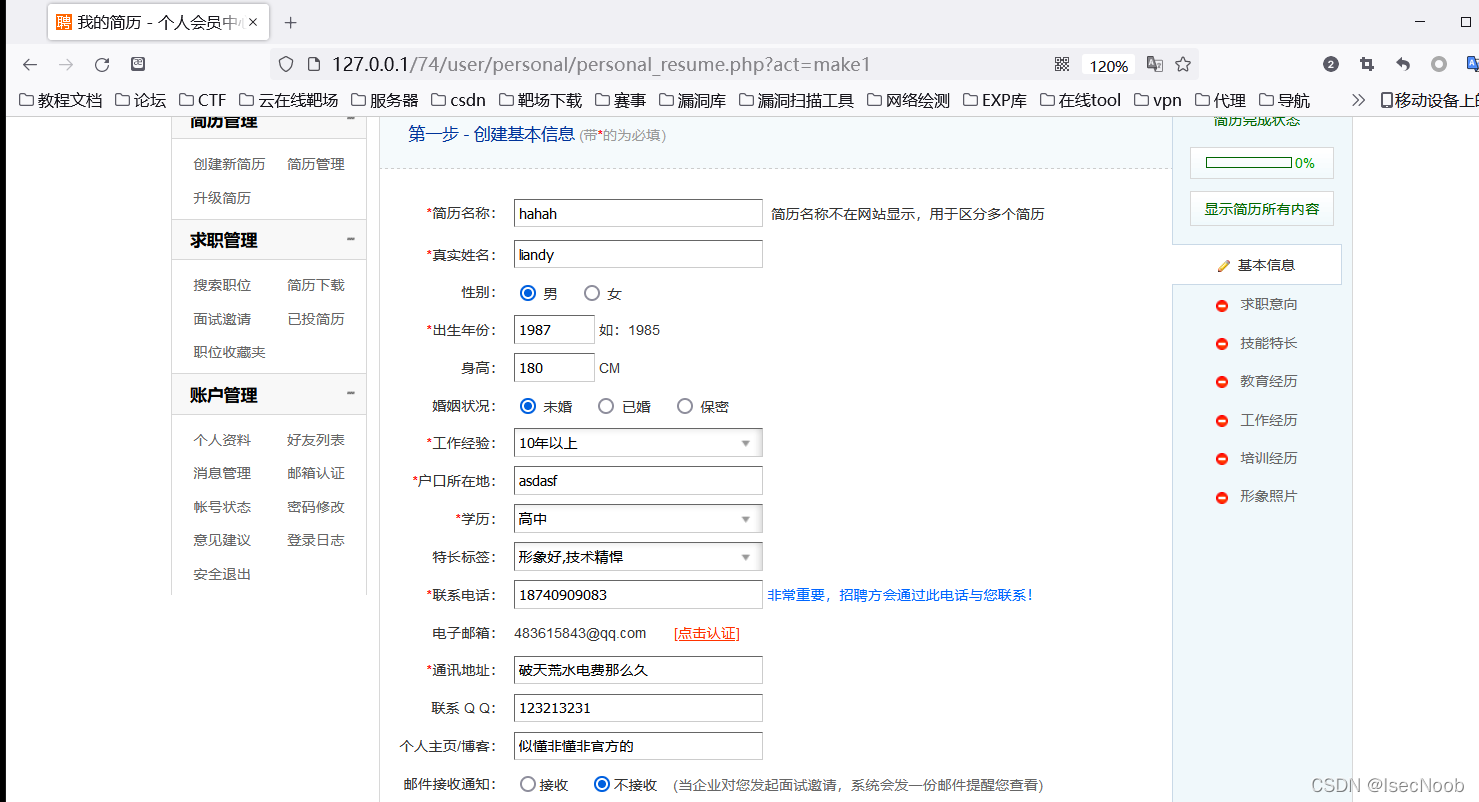
Task: Click the red minus icon next to 教育经历
Action: [1221, 381]
